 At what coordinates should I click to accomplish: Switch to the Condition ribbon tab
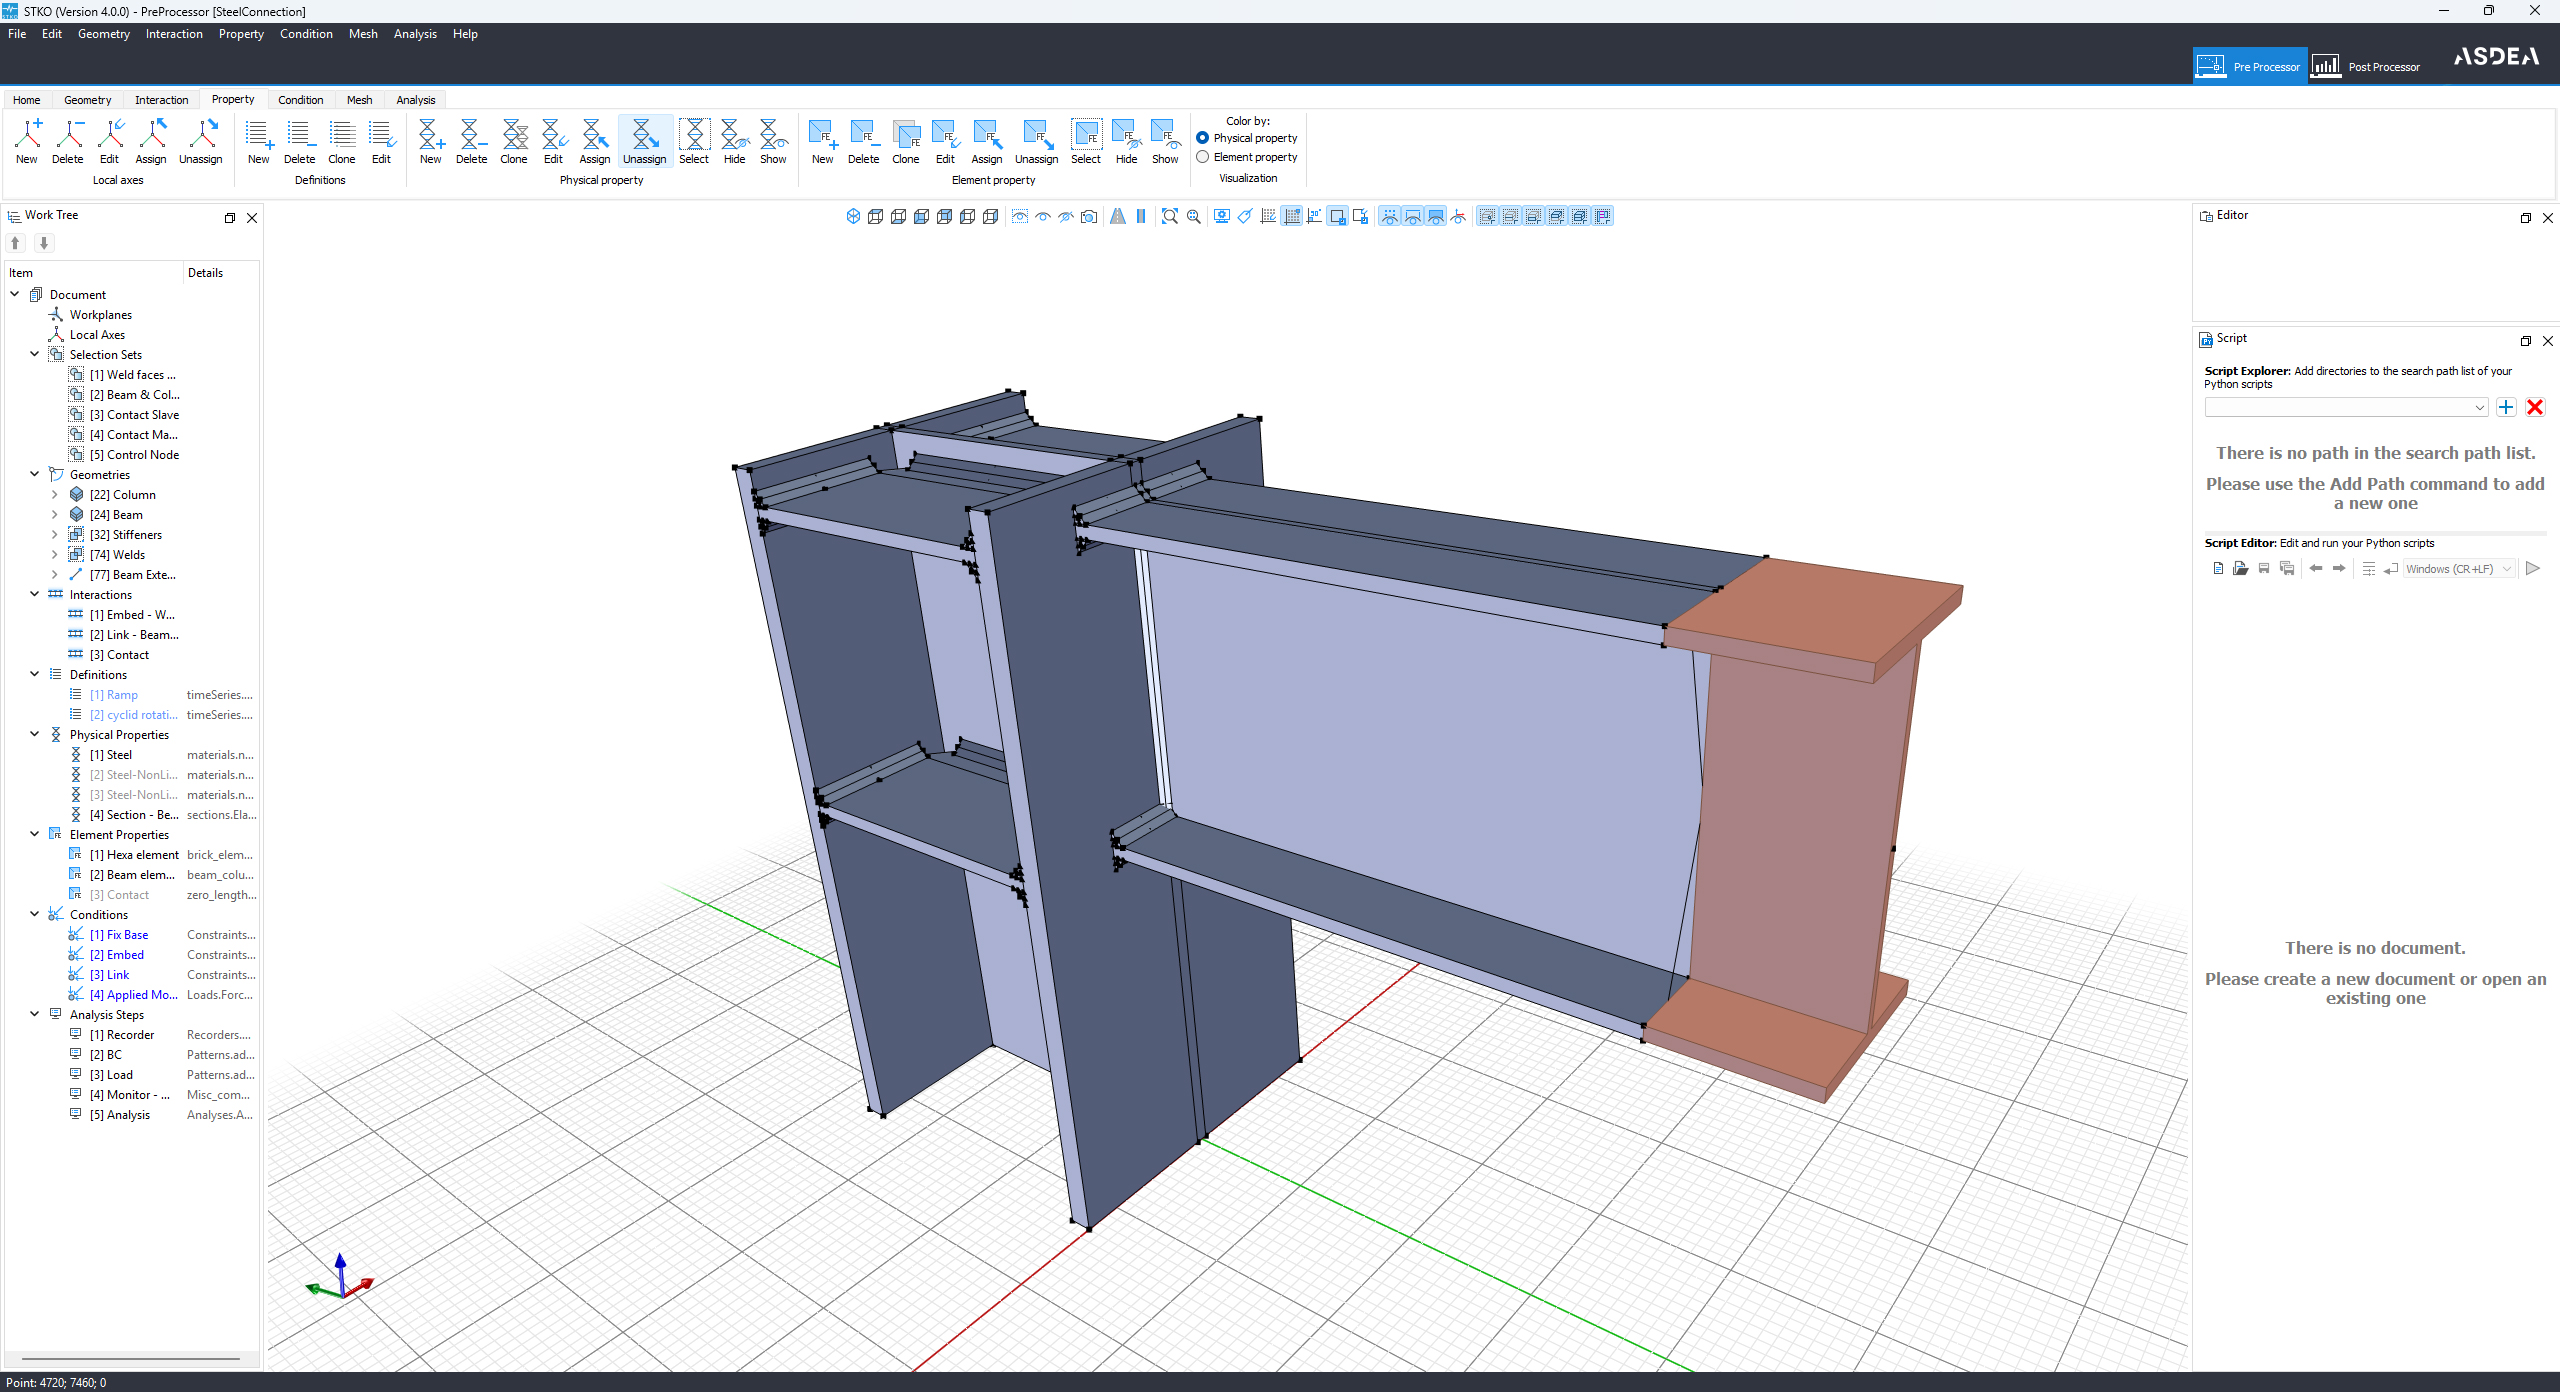pos(300,100)
